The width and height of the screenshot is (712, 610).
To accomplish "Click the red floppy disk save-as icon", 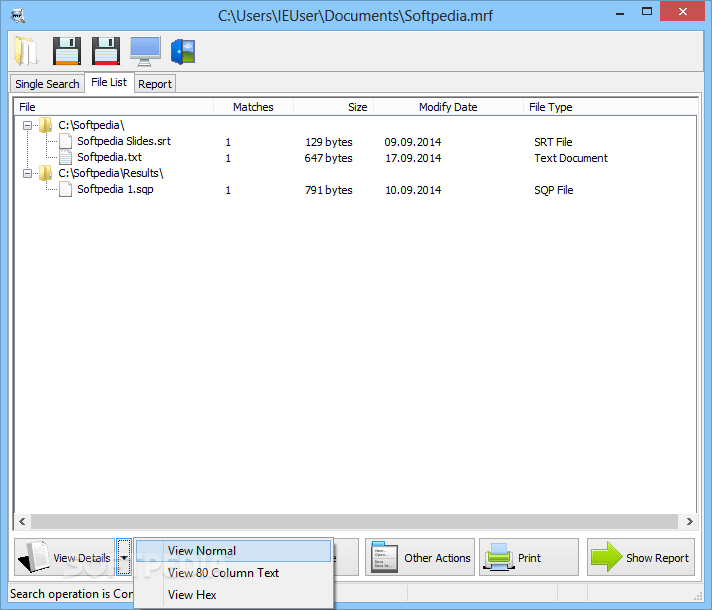I will coord(106,51).
